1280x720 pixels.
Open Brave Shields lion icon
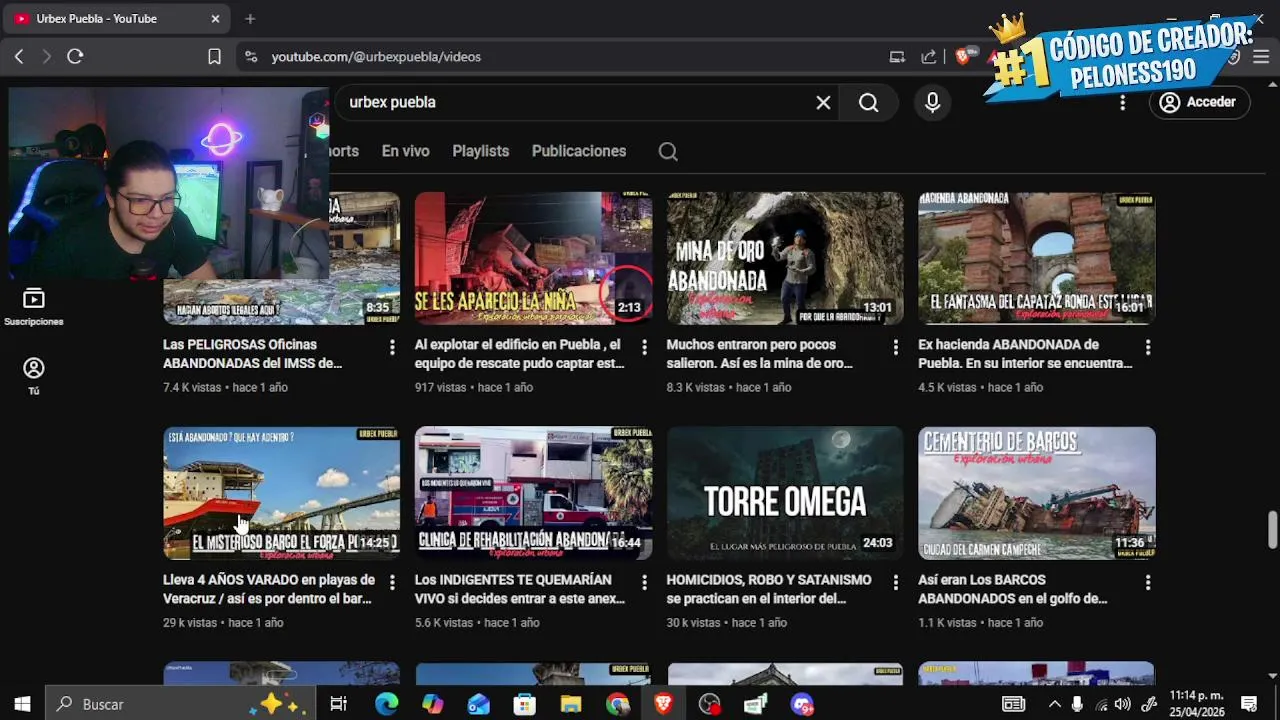point(962,57)
